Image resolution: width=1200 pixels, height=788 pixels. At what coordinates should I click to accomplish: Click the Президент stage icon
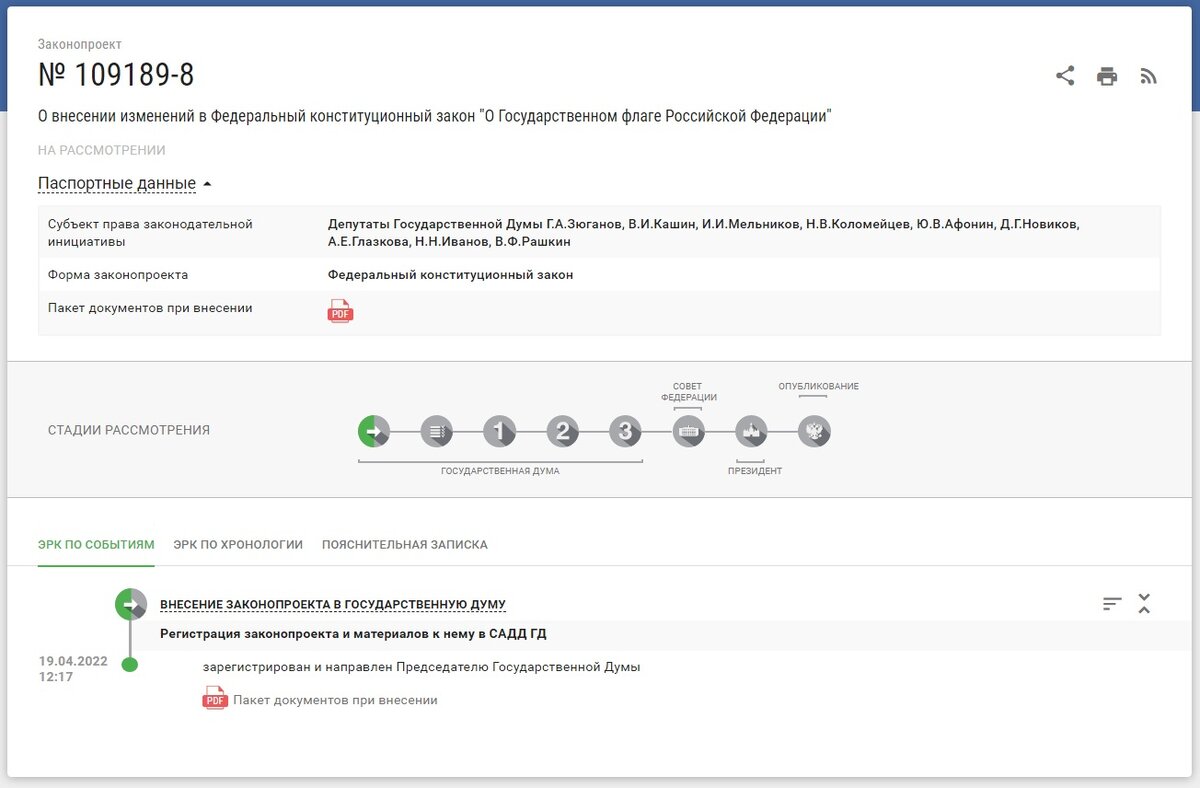[x=751, y=432]
